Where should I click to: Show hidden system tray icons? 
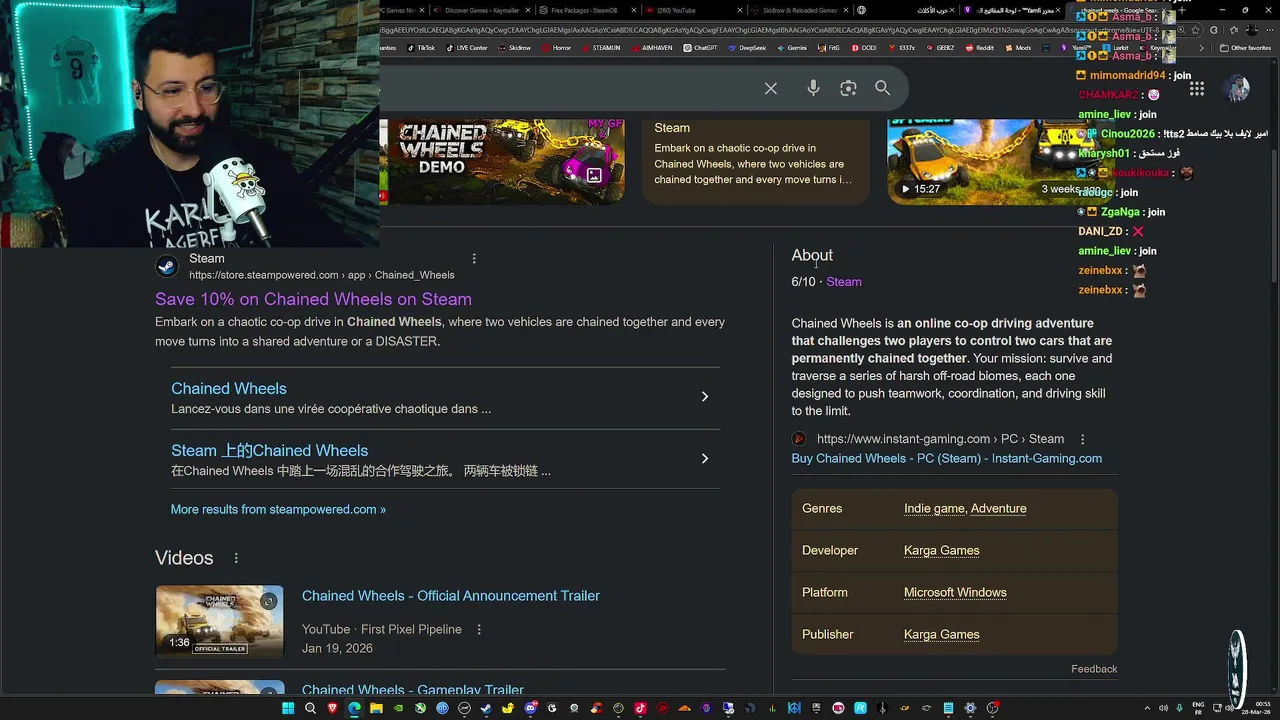click(1147, 709)
